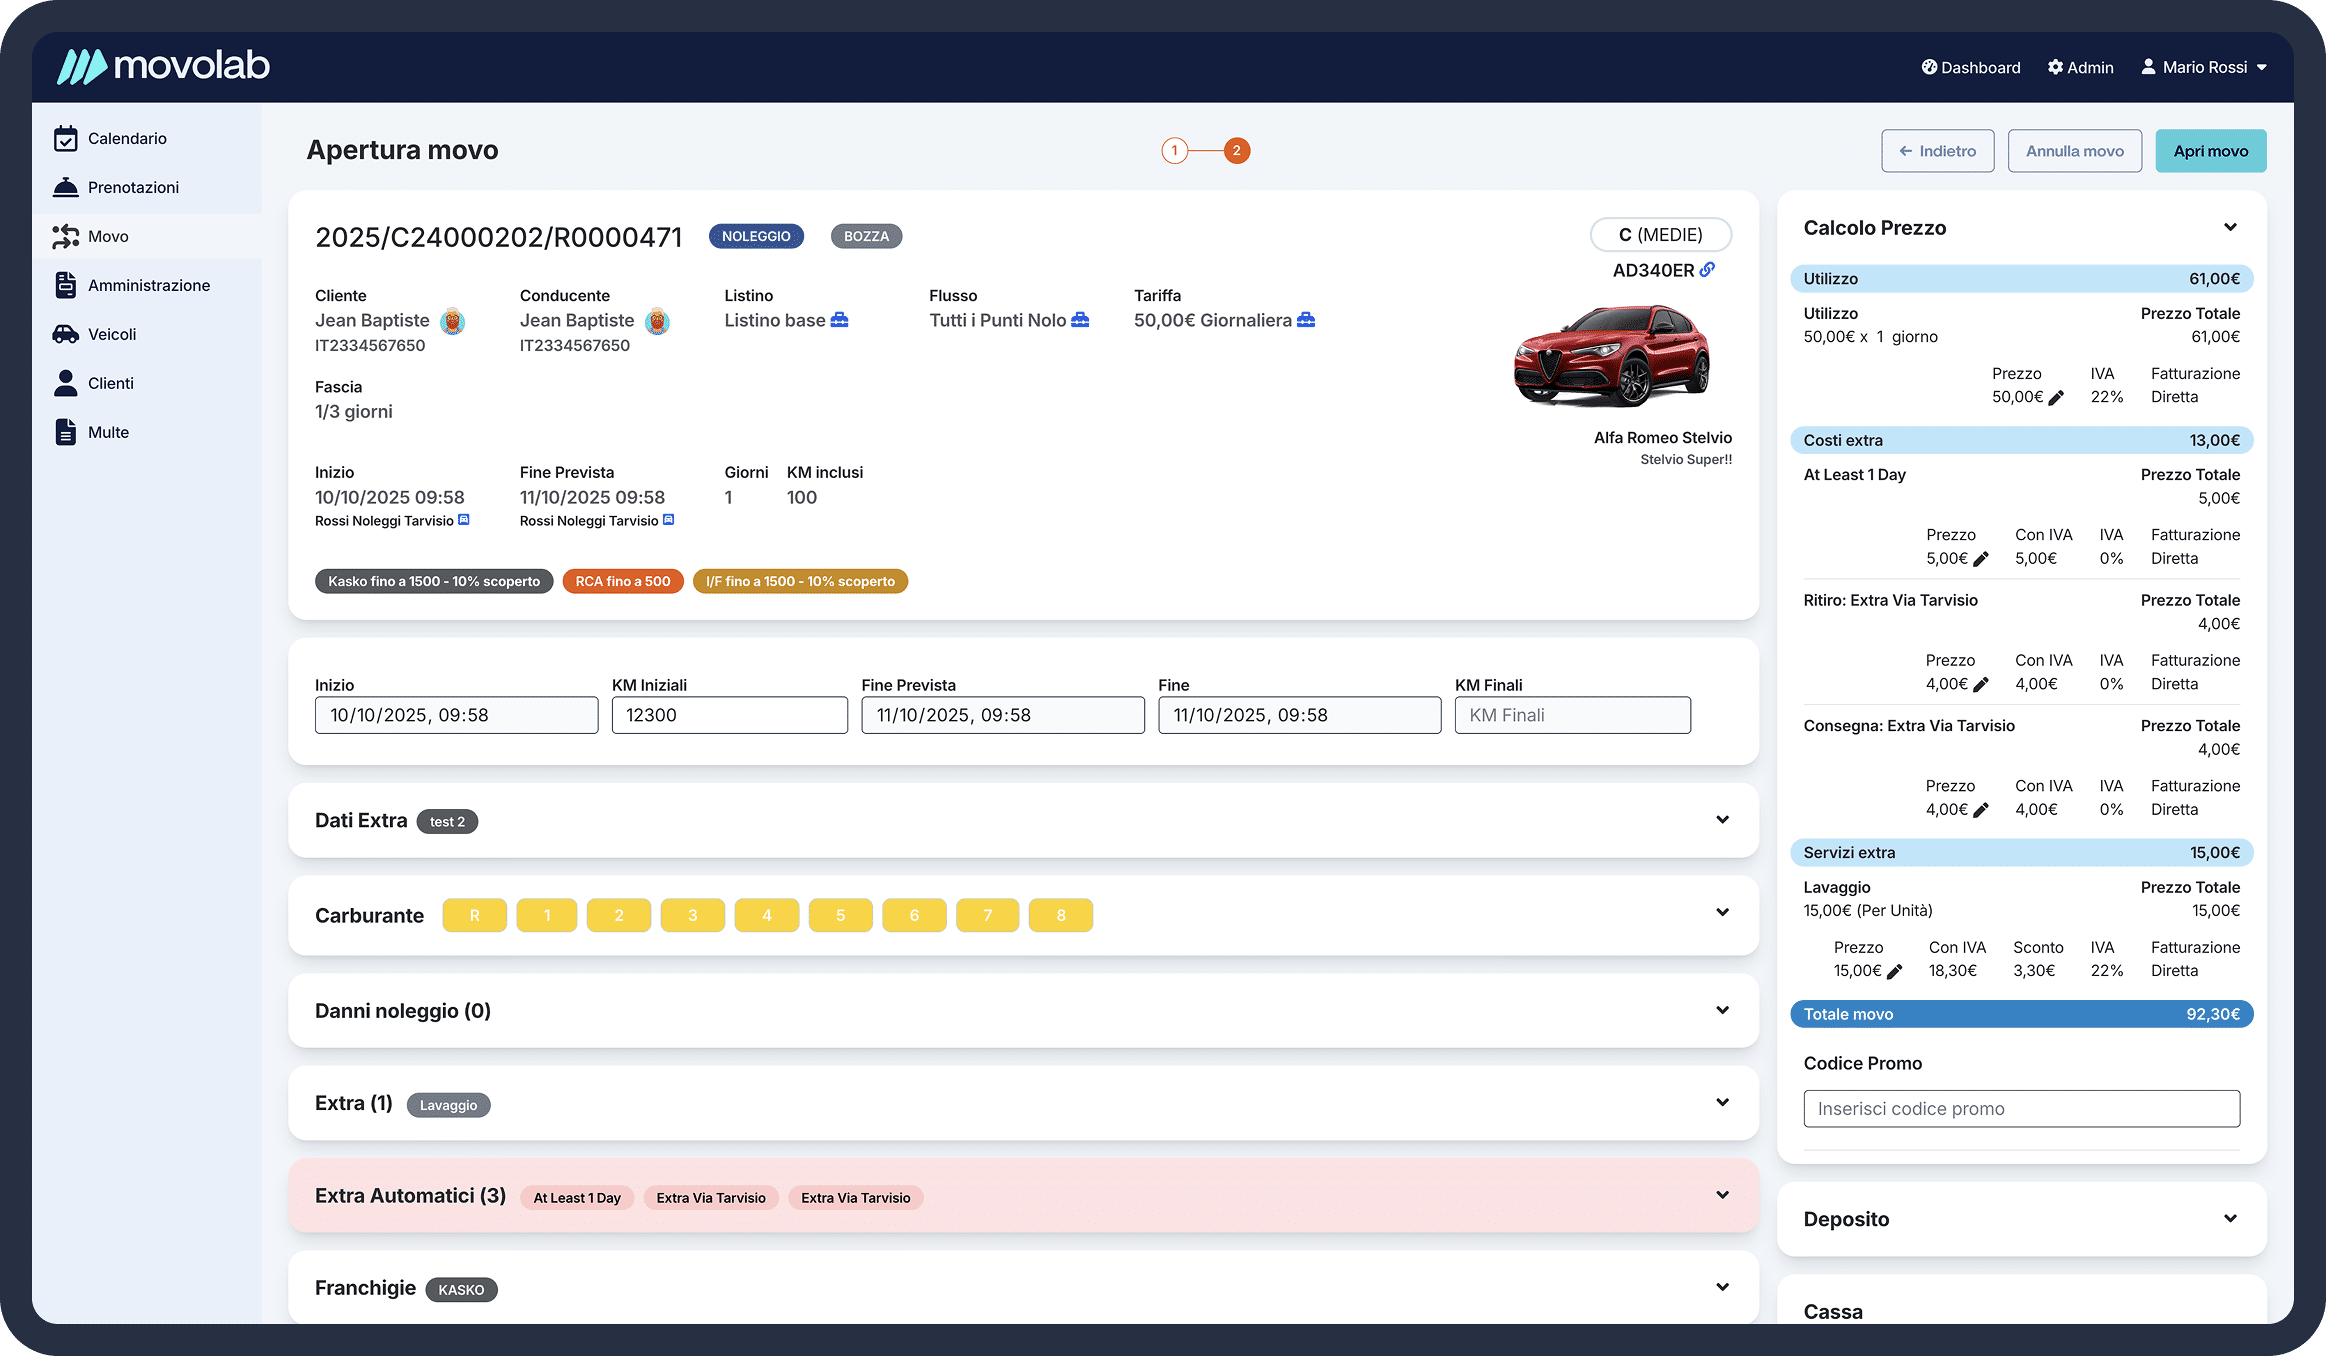Collapse the Calcolo Prezzo panel
Viewport: 2326px width, 1356px height.
tap(2230, 227)
